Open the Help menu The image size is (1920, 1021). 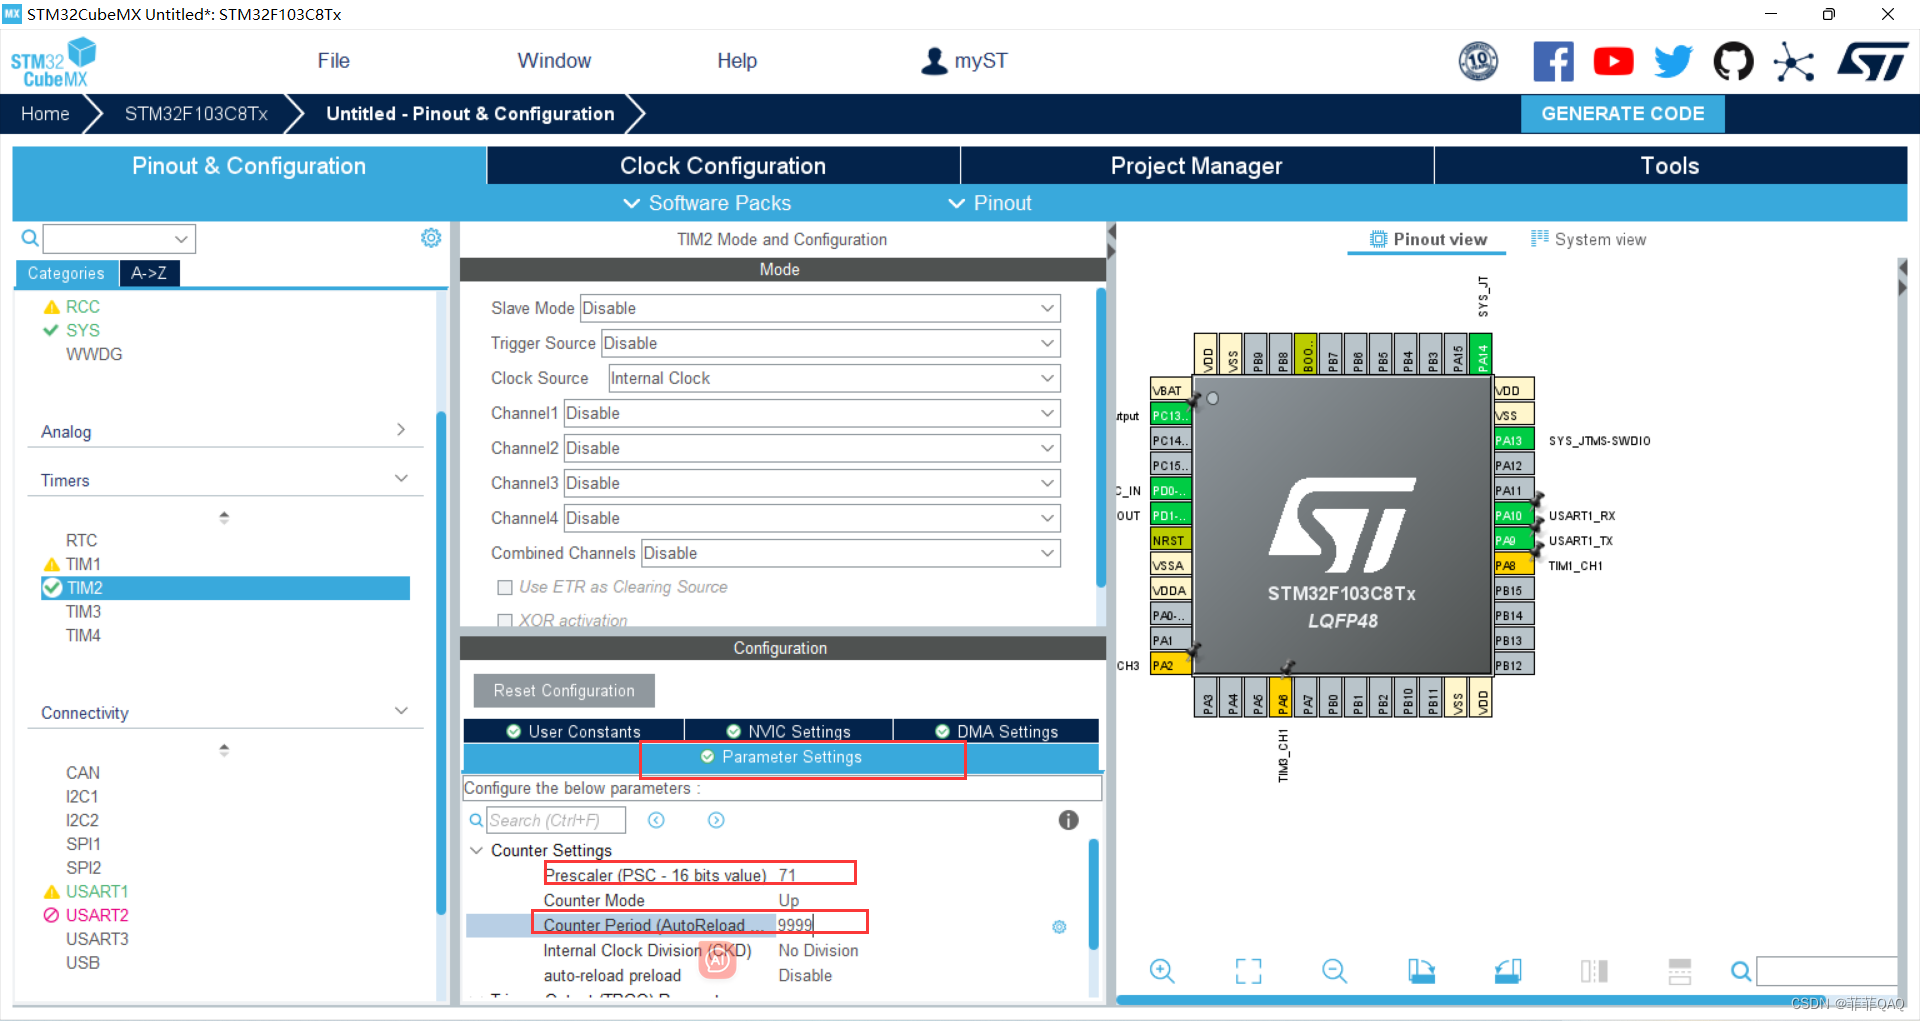point(737,61)
